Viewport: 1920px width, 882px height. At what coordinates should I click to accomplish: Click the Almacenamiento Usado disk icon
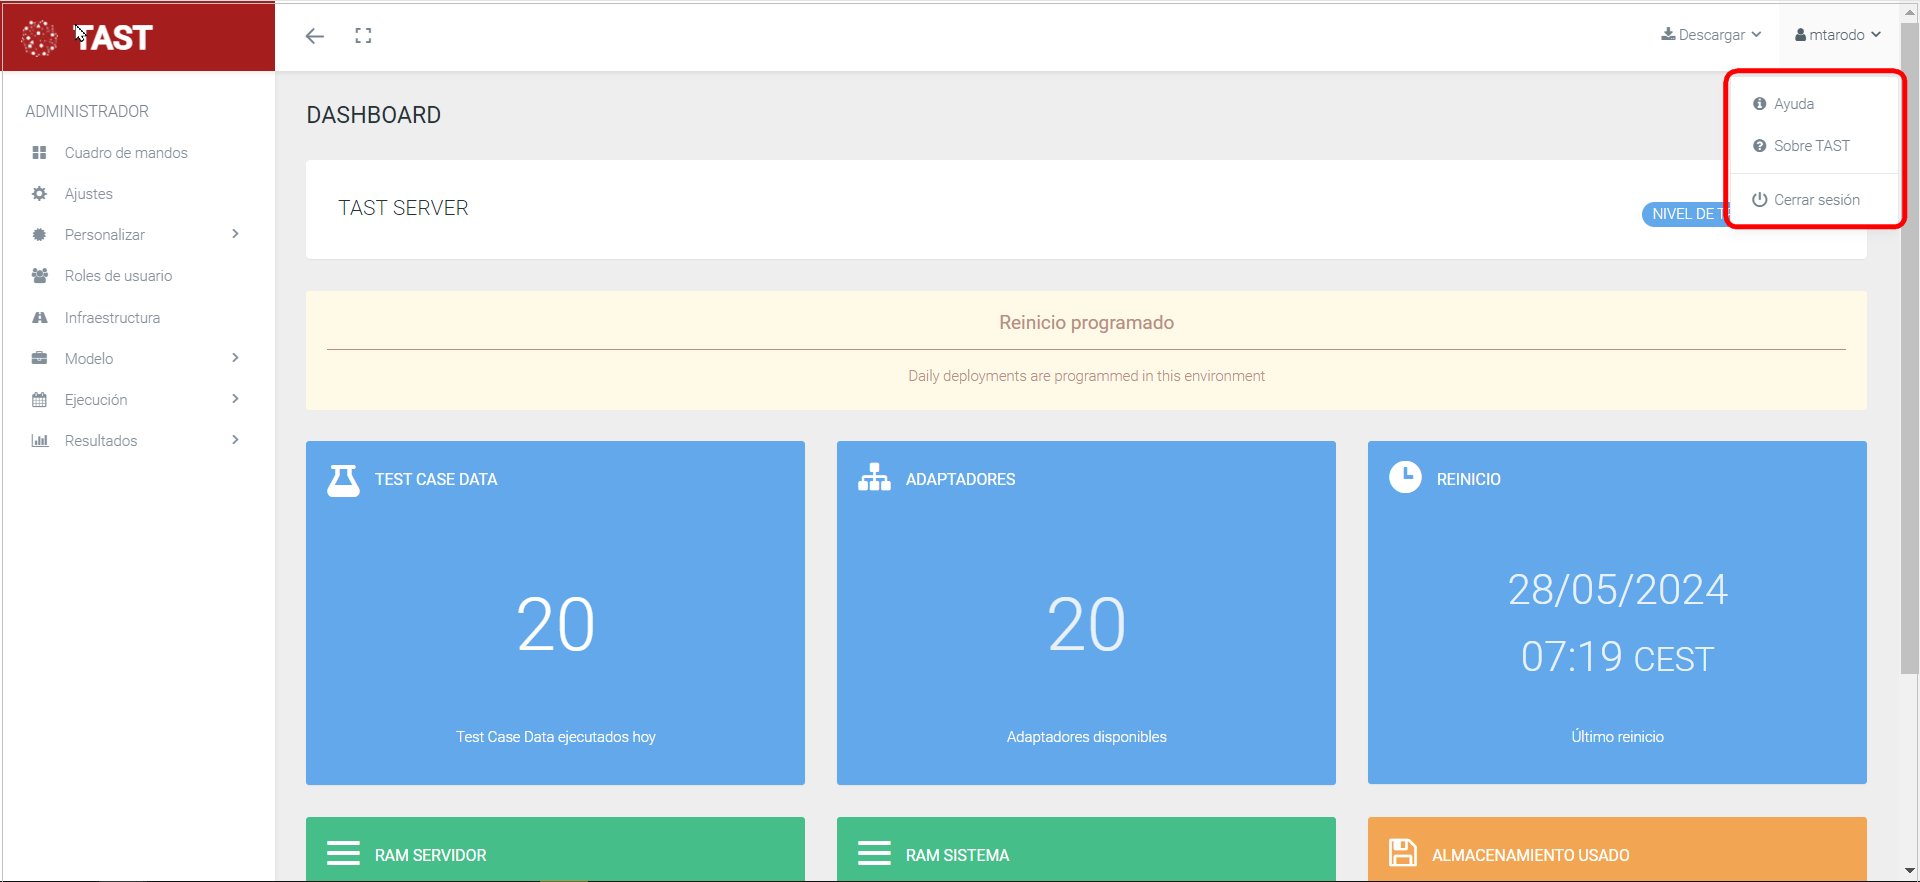(x=1403, y=853)
